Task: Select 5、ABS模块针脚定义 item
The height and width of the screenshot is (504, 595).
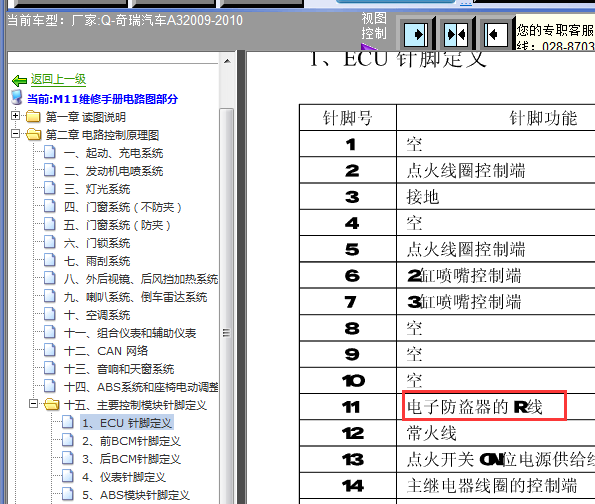Action: click(135, 495)
